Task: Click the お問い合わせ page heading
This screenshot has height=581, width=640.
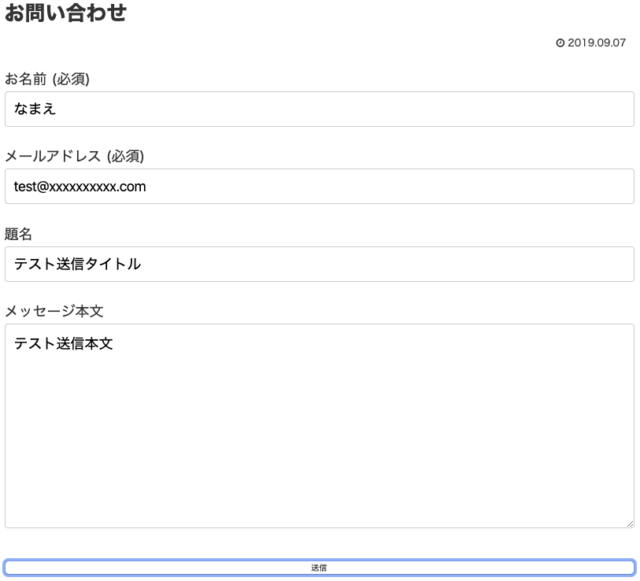Action: pyautogui.click(x=66, y=12)
